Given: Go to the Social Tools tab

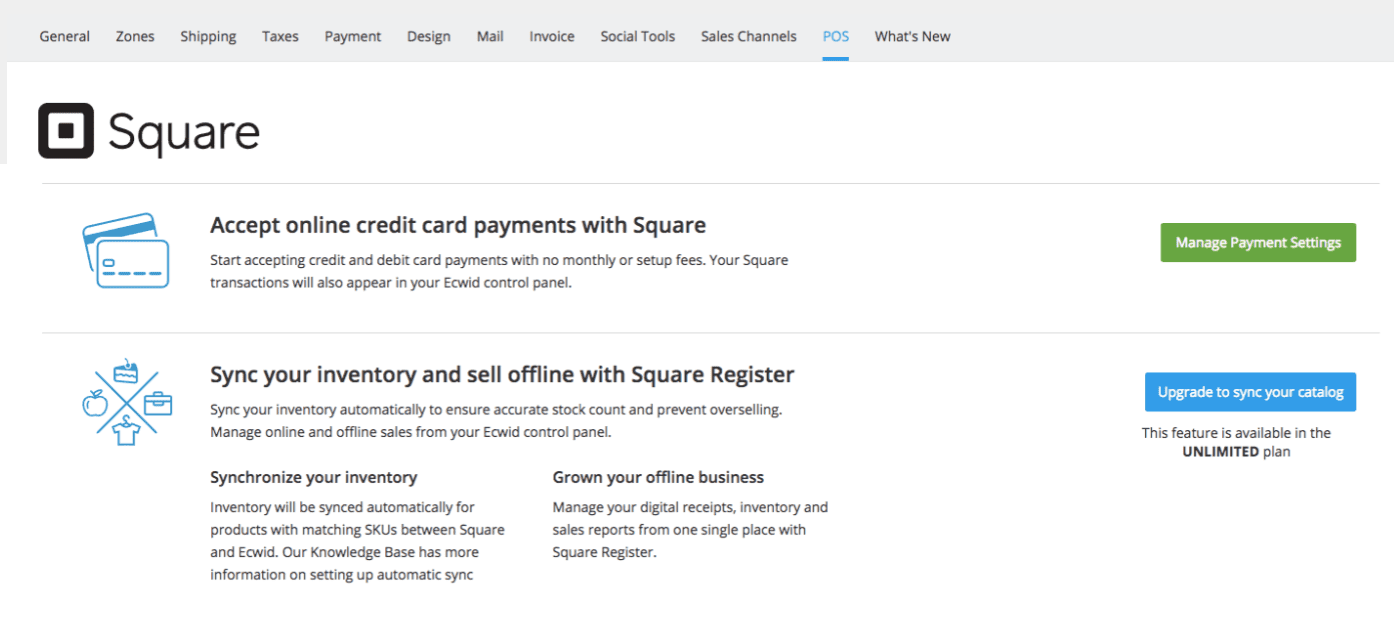Looking at the screenshot, I should pos(638,36).
